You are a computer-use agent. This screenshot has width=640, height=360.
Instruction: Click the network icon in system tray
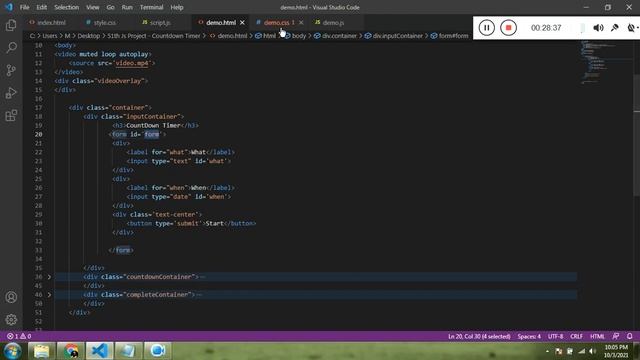[582, 351]
